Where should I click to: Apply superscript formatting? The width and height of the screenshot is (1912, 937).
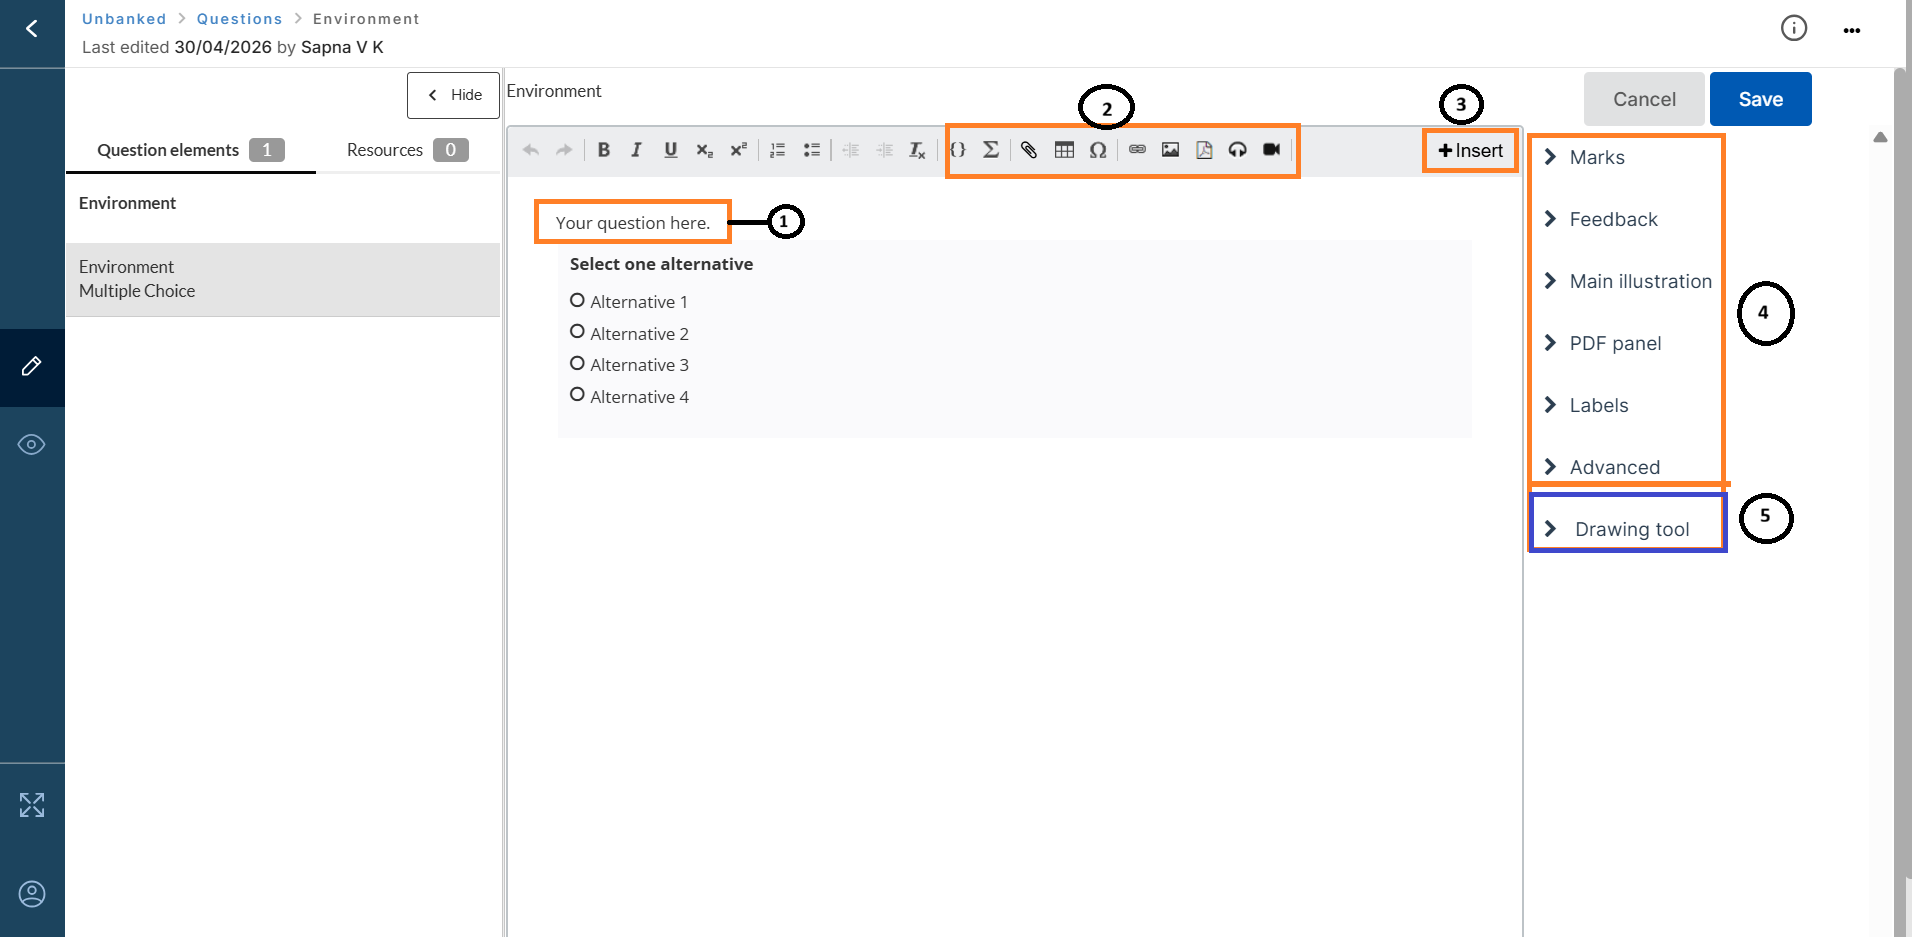(738, 150)
